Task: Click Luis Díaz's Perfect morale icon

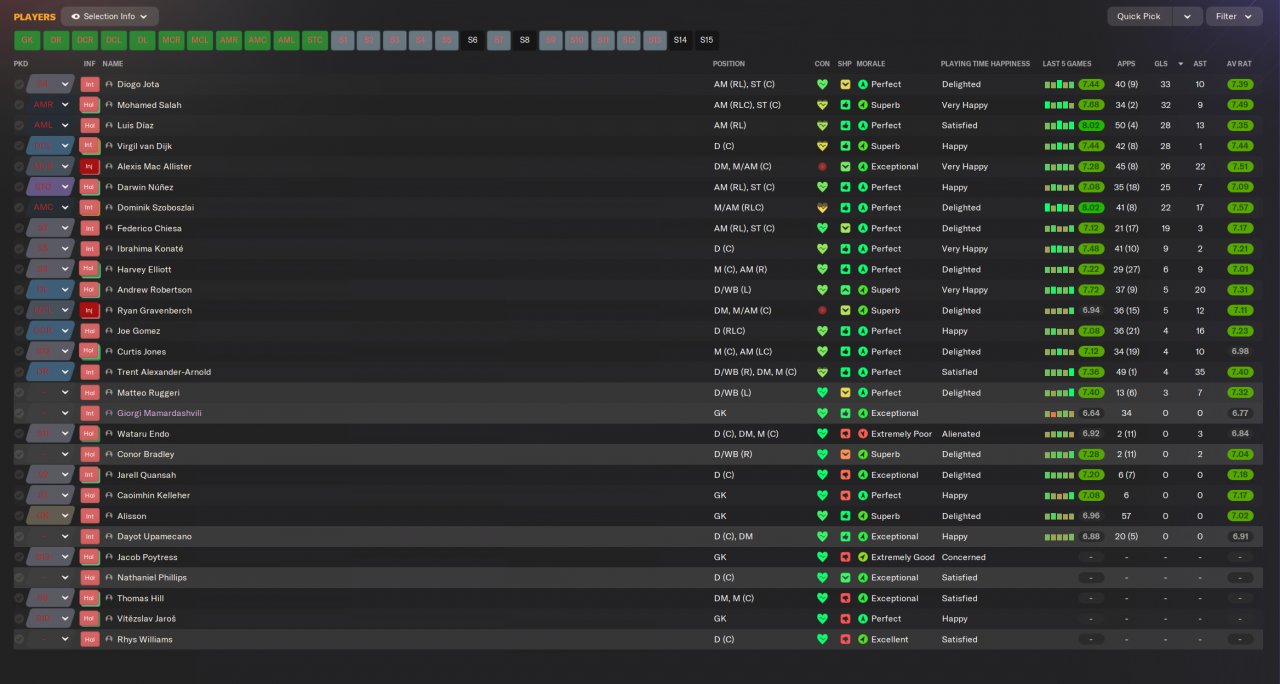Action: point(863,125)
